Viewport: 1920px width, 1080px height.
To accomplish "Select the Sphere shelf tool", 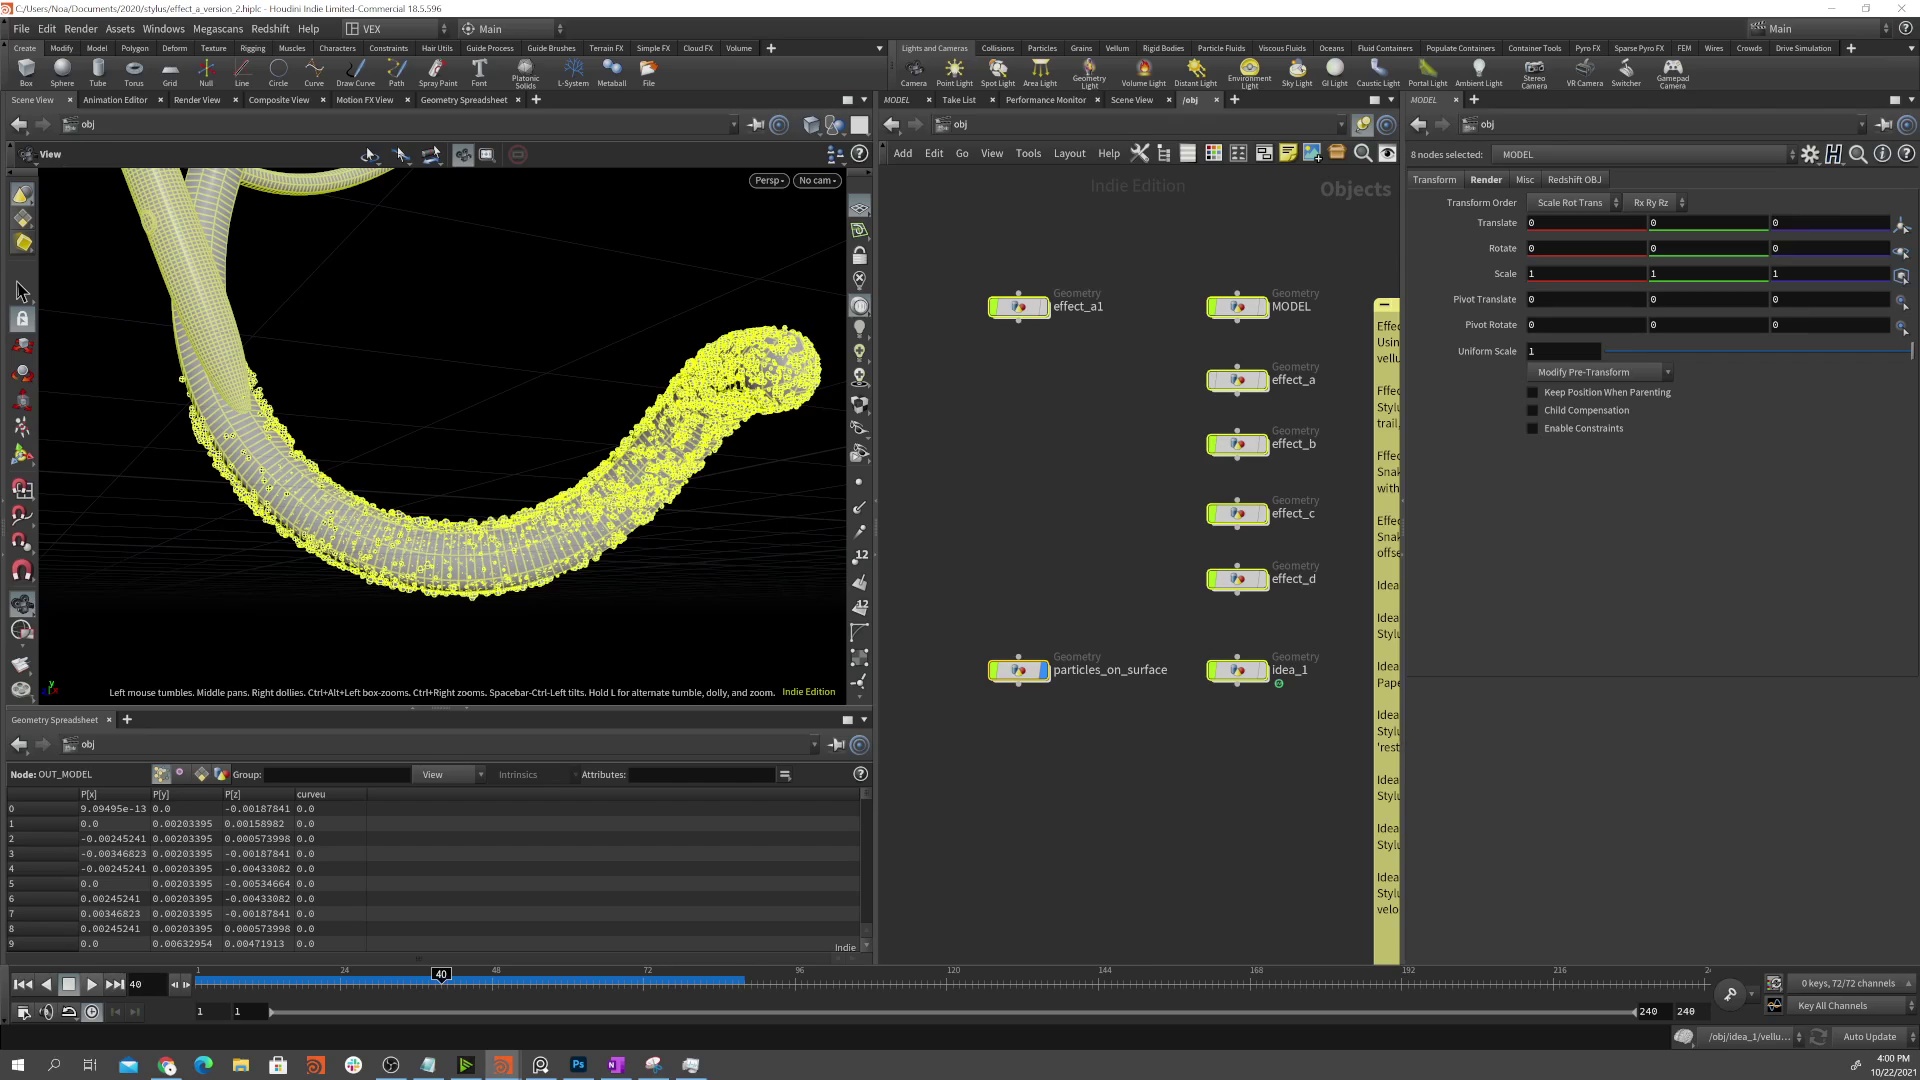I will (62, 72).
